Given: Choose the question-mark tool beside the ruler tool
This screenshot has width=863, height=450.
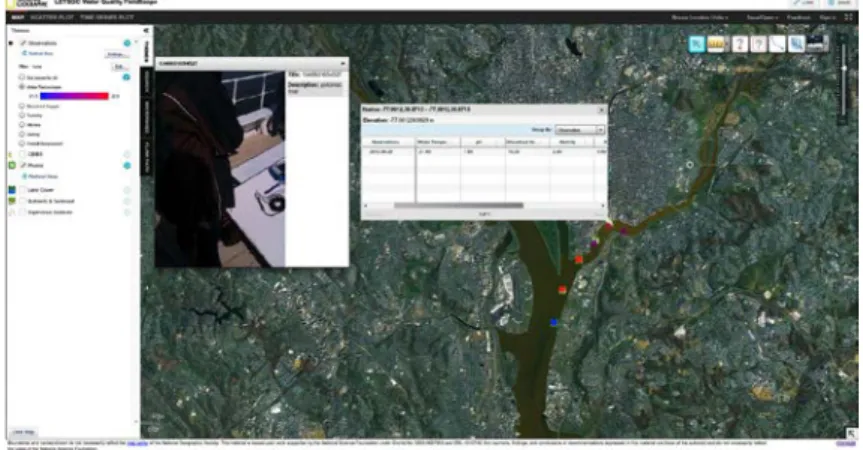Looking at the screenshot, I should point(740,44).
